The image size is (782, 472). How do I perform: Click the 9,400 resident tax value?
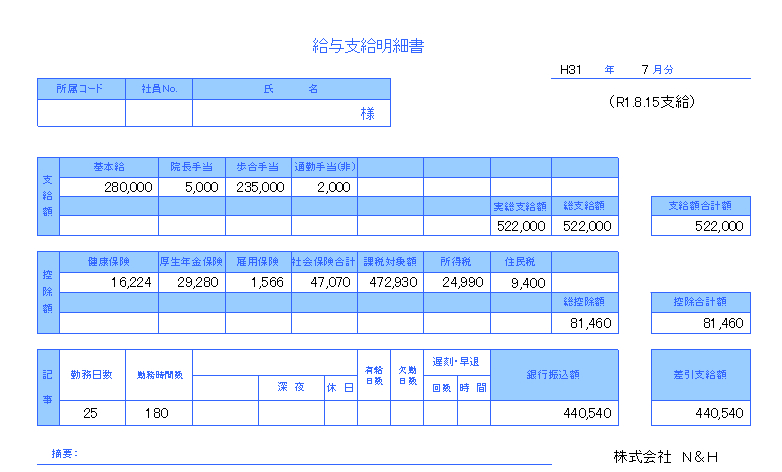(x=528, y=283)
